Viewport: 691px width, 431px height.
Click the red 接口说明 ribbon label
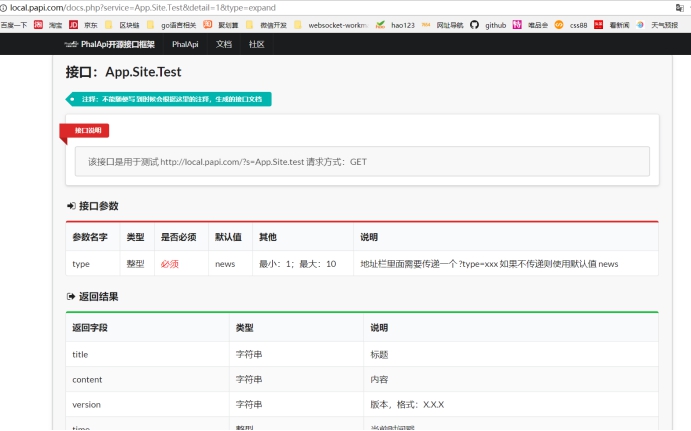[85, 130]
